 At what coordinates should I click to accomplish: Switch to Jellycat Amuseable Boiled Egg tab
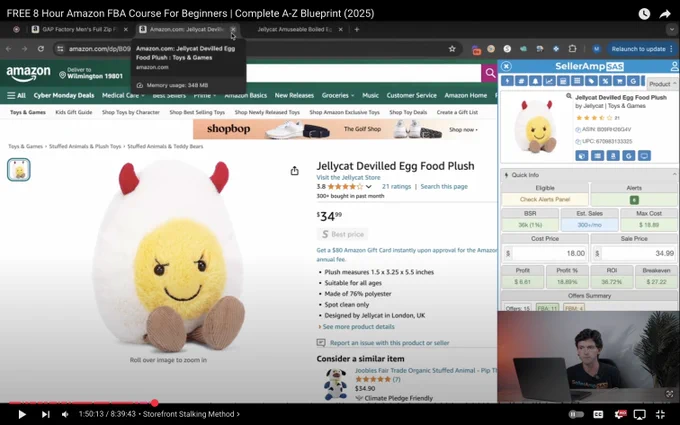(295, 29)
